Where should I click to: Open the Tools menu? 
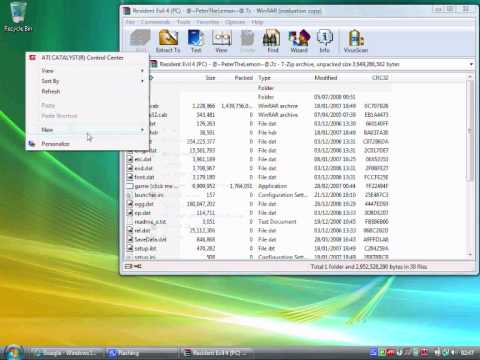[183, 22]
